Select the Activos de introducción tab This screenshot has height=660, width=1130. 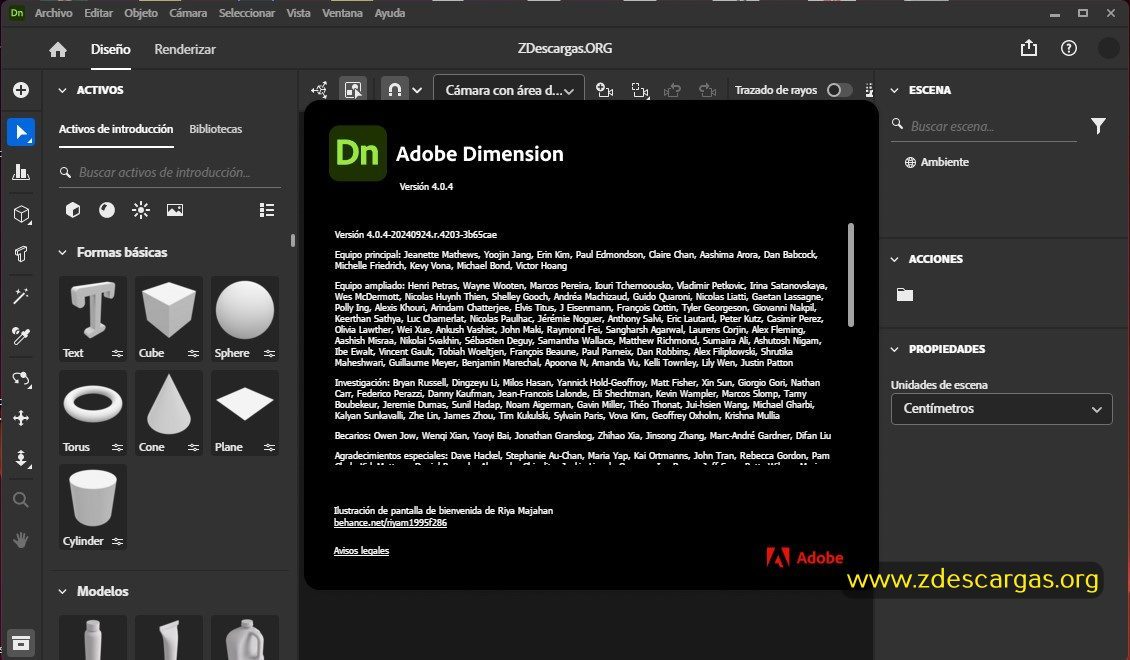tap(116, 129)
